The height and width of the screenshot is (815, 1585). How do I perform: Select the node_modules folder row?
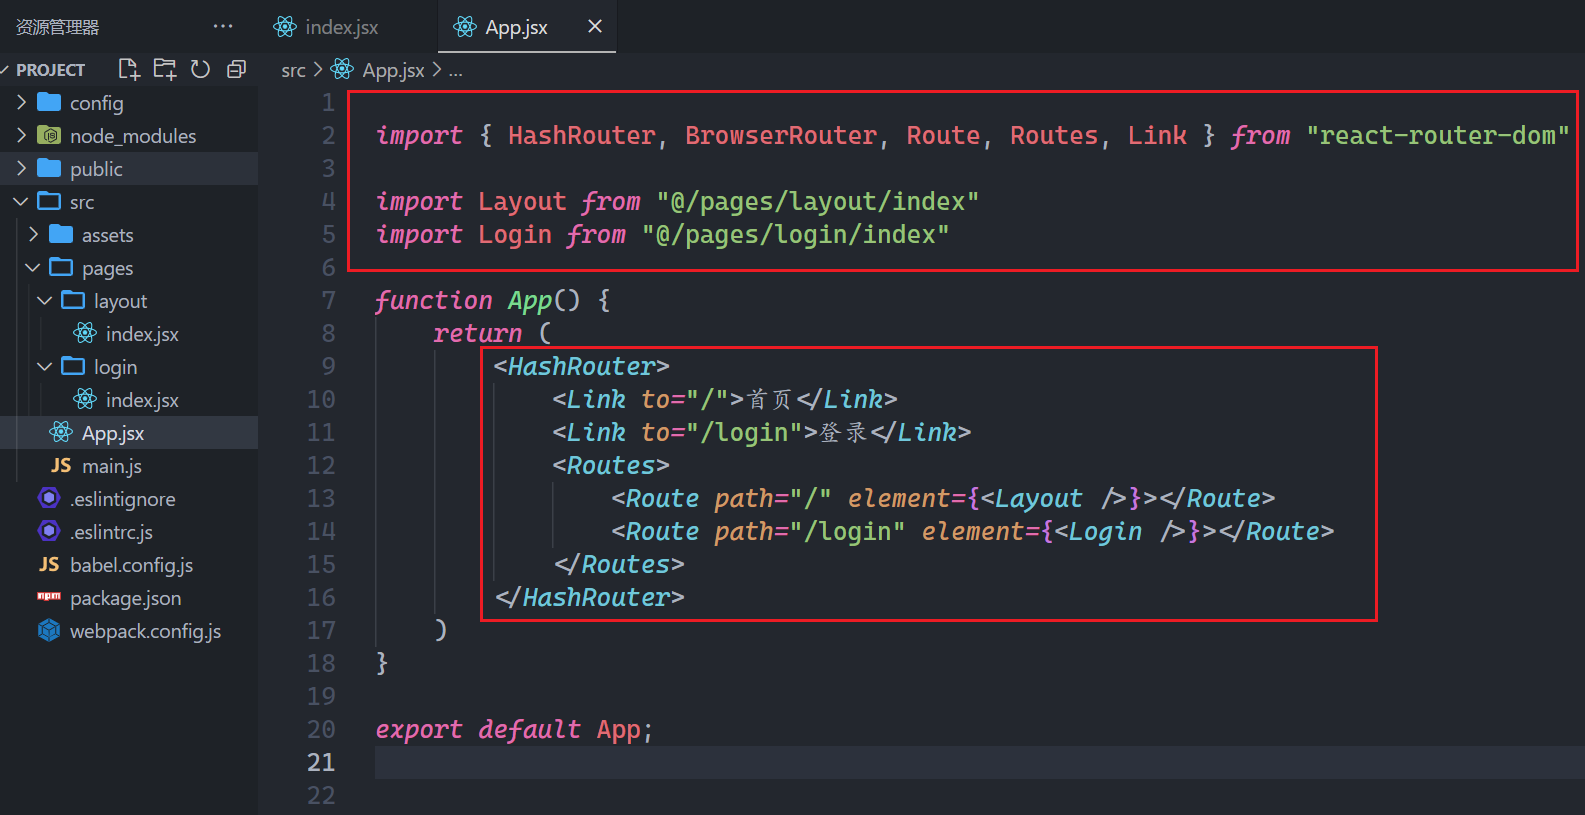pyautogui.click(x=129, y=136)
